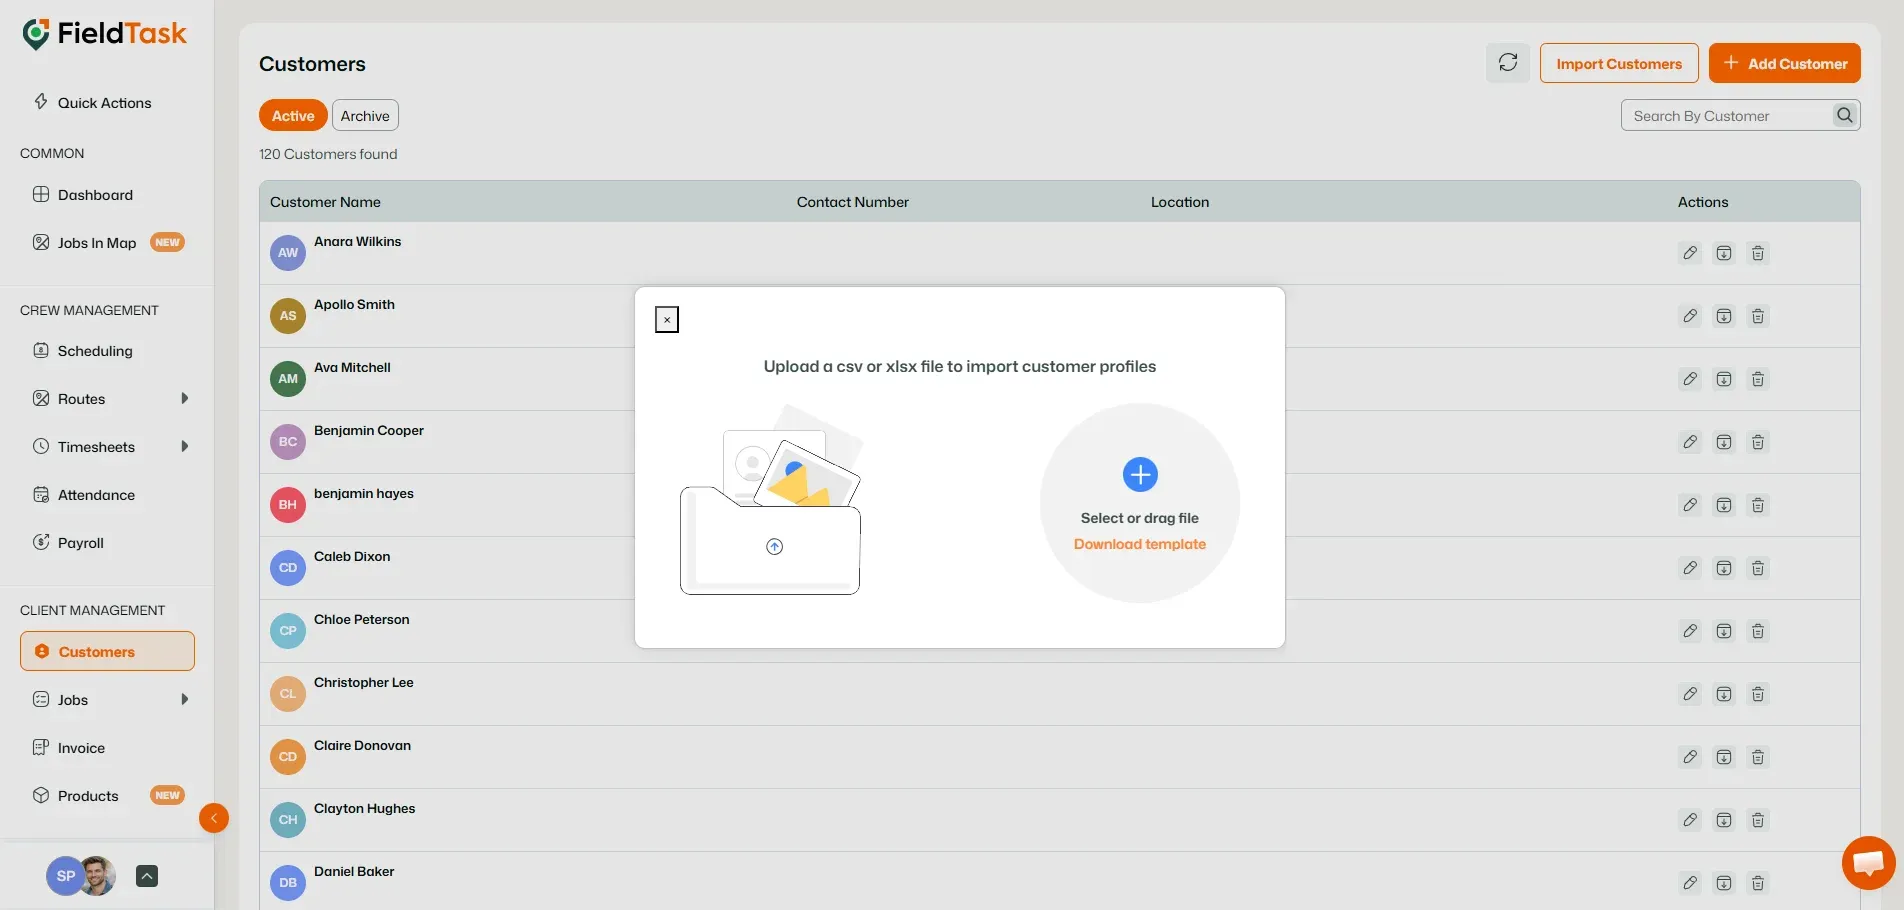Click the blue plus to select a file
1904x910 pixels.
pyautogui.click(x=1140, y=474)
